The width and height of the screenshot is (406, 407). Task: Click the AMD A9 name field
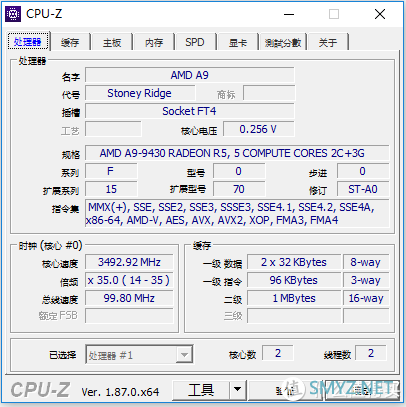pyautogui.click(x=190, y=75)
